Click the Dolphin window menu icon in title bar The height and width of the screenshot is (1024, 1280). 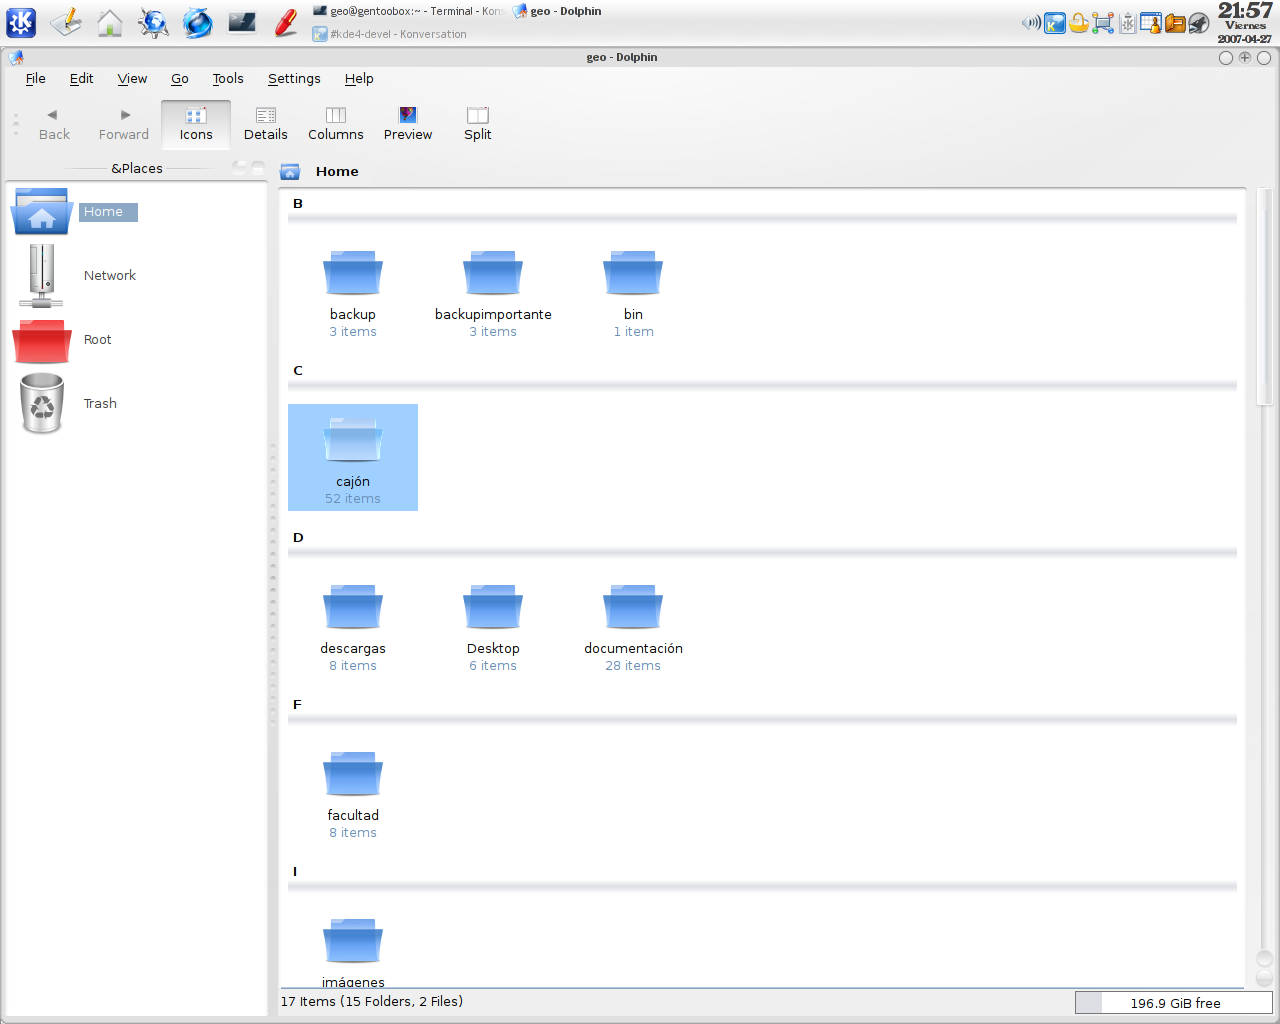(x=16, y=58)
